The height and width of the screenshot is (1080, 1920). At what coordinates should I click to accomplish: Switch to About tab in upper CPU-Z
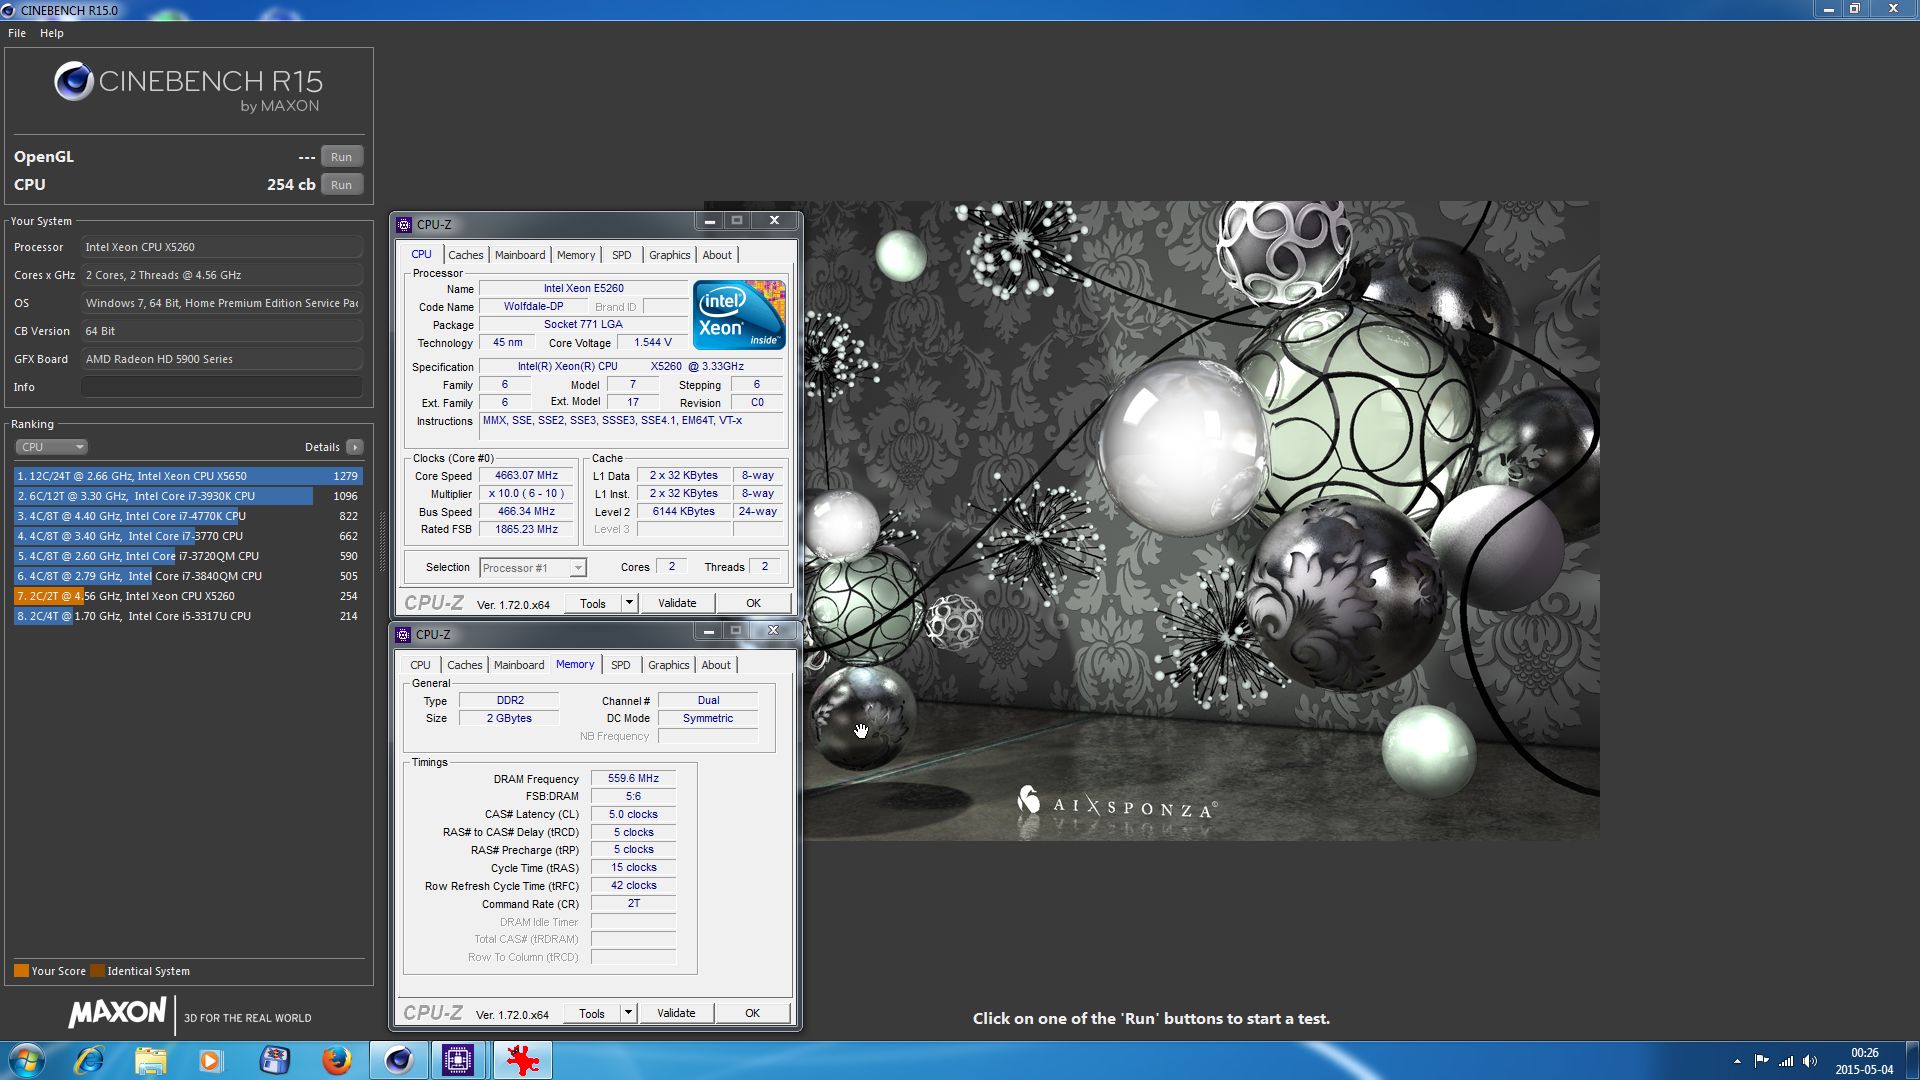pos(717,255)
